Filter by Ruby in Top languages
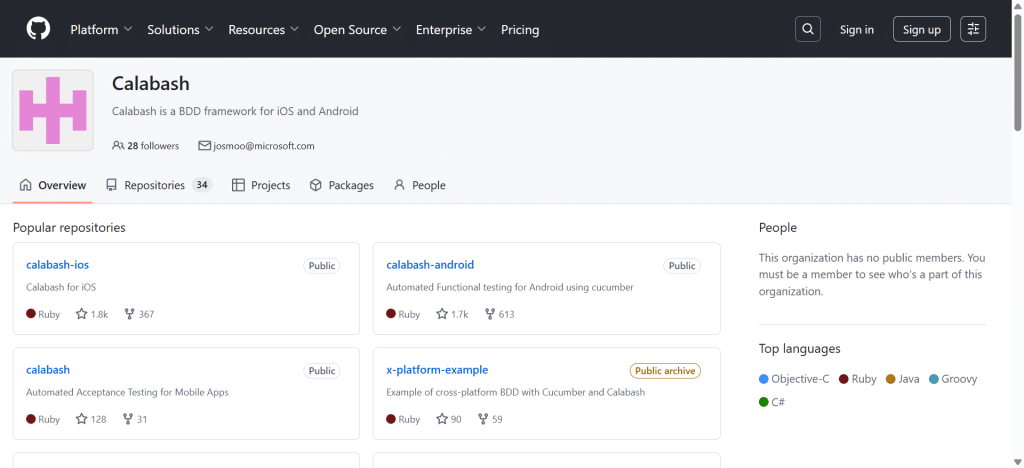This screenshot has width=1024, height=468. (857, 379)
